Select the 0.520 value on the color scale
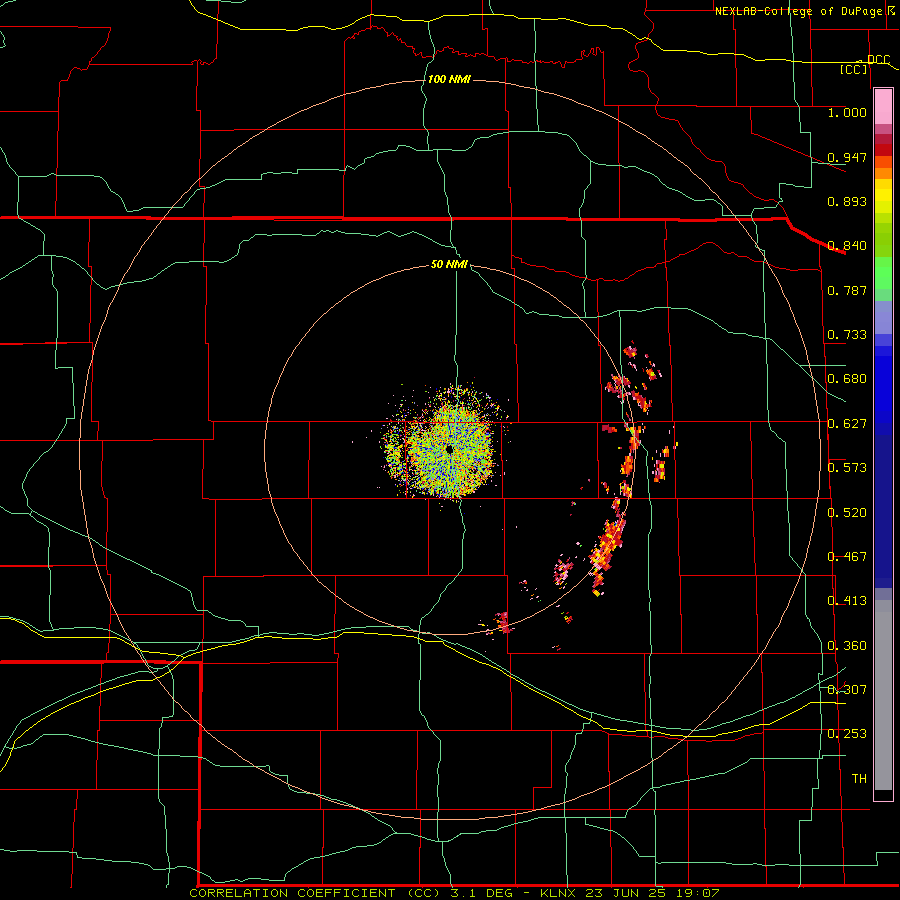The image size is (900, 900). click(x=847, y=513)
